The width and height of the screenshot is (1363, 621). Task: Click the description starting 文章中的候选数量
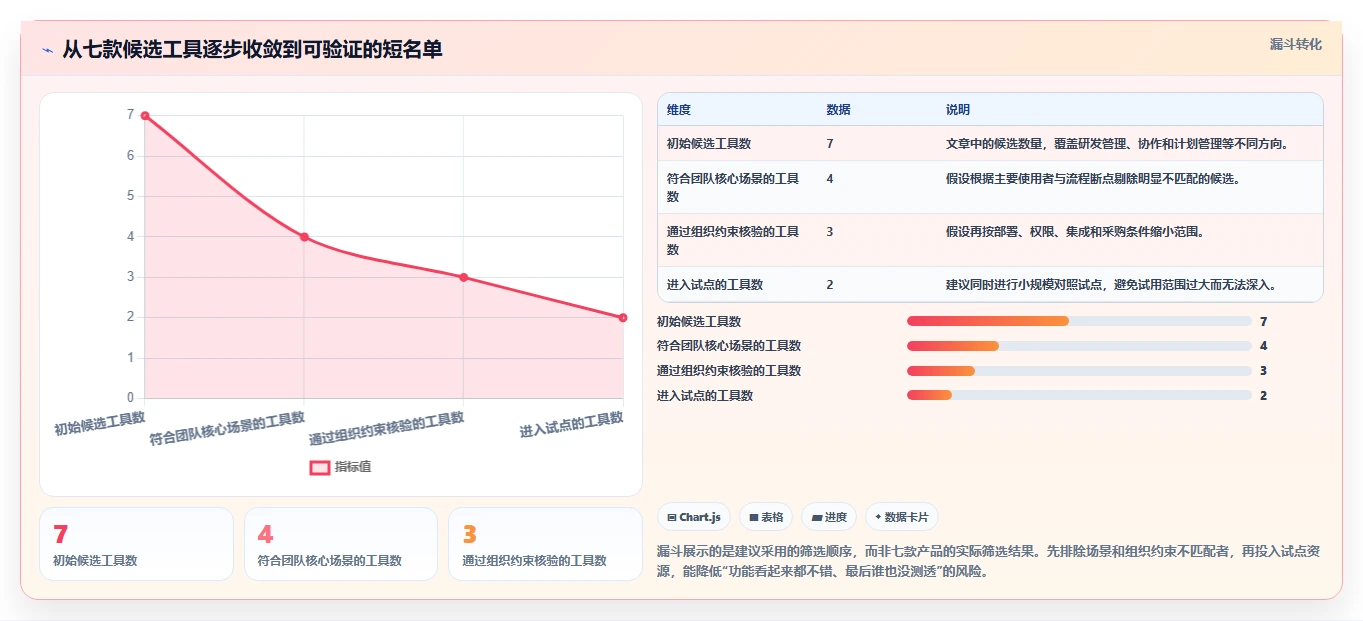click(1118, 144)
